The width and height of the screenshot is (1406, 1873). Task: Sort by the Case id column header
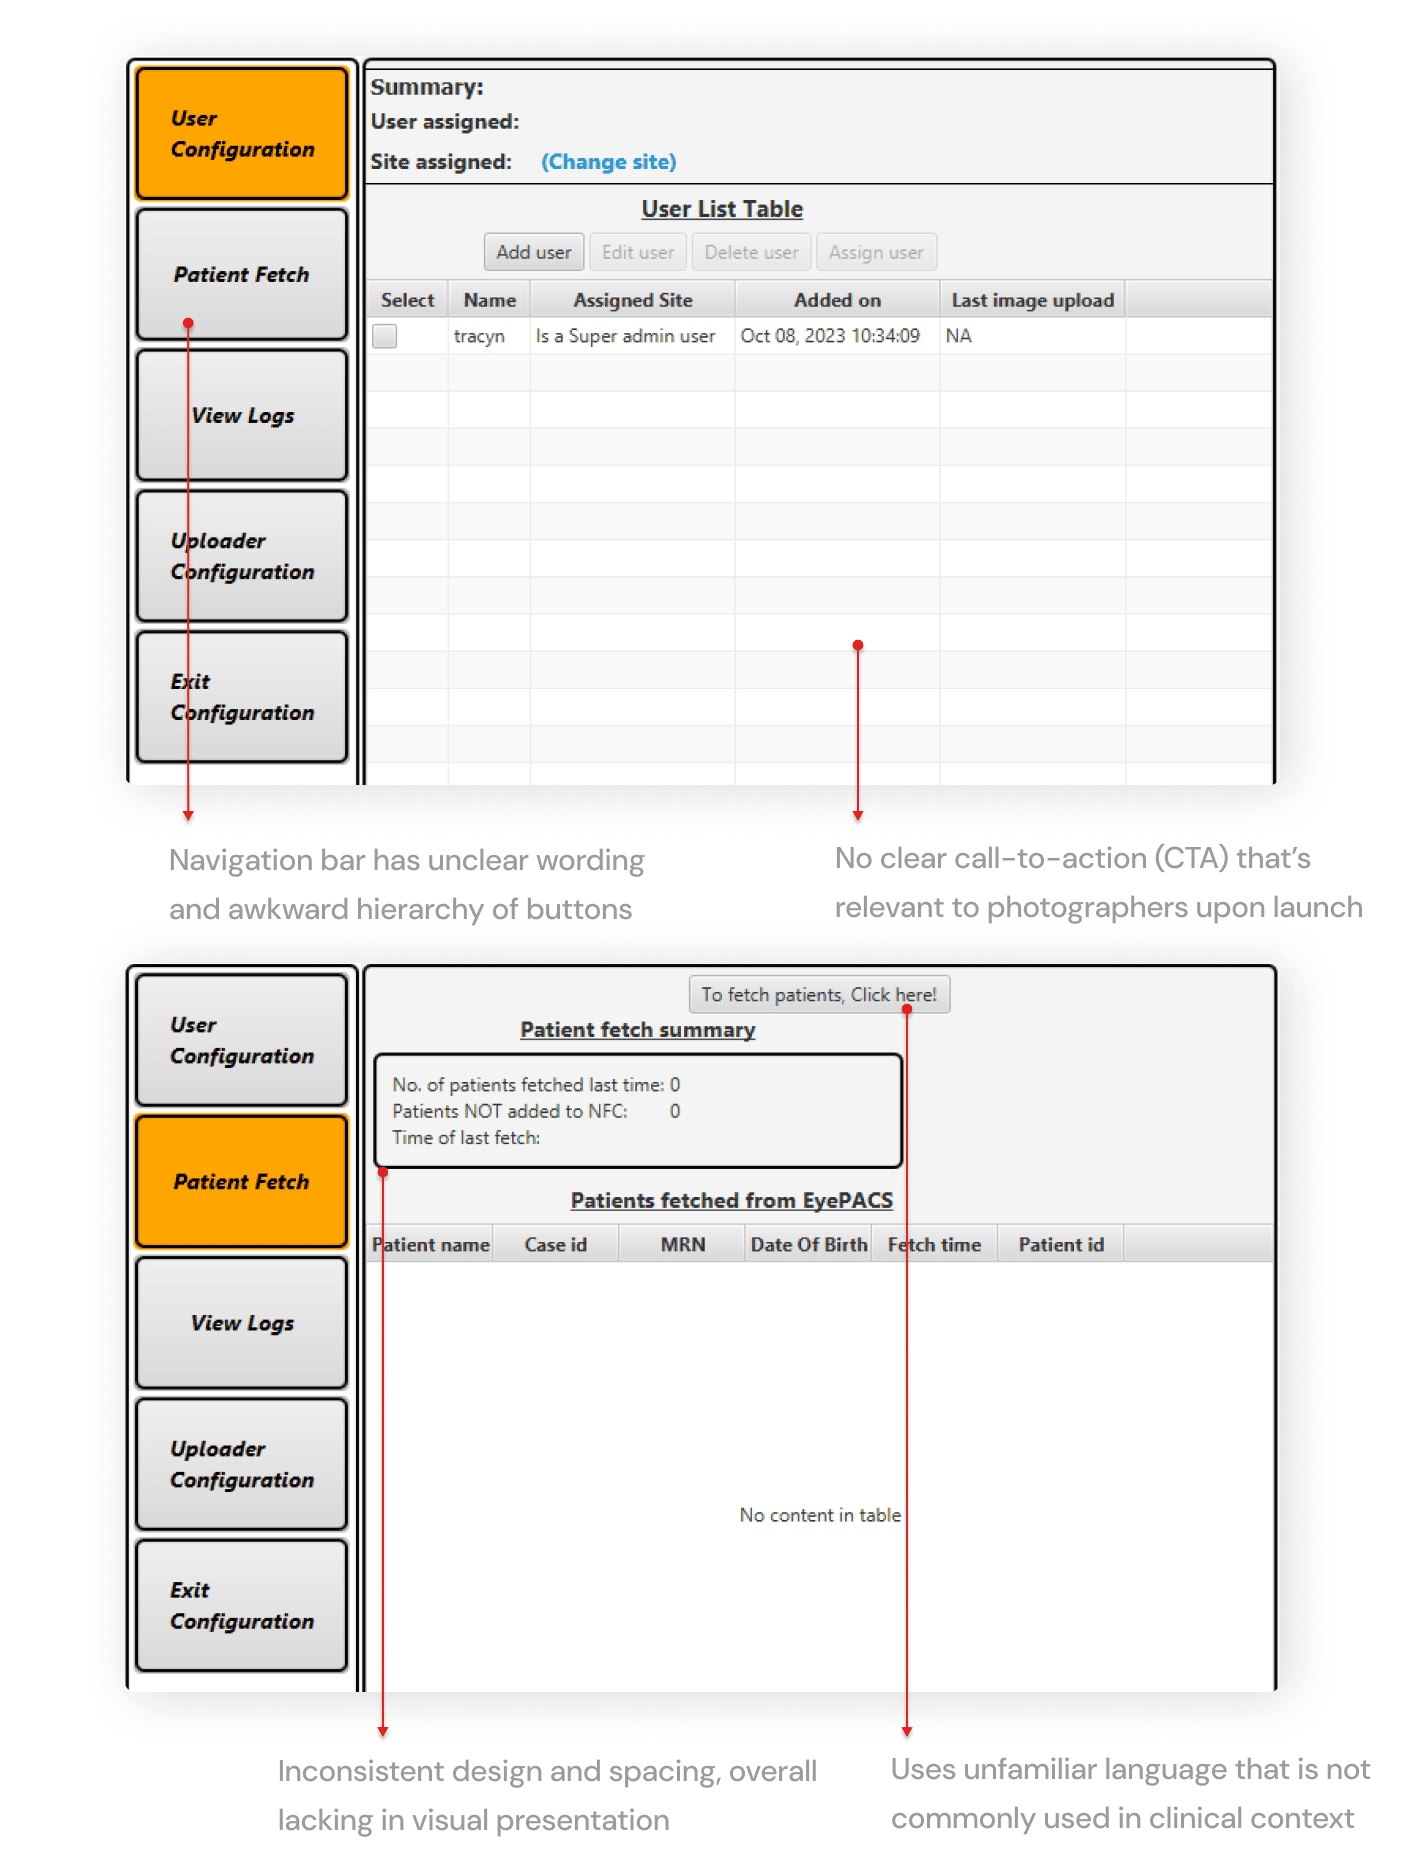coord(556,1244)
